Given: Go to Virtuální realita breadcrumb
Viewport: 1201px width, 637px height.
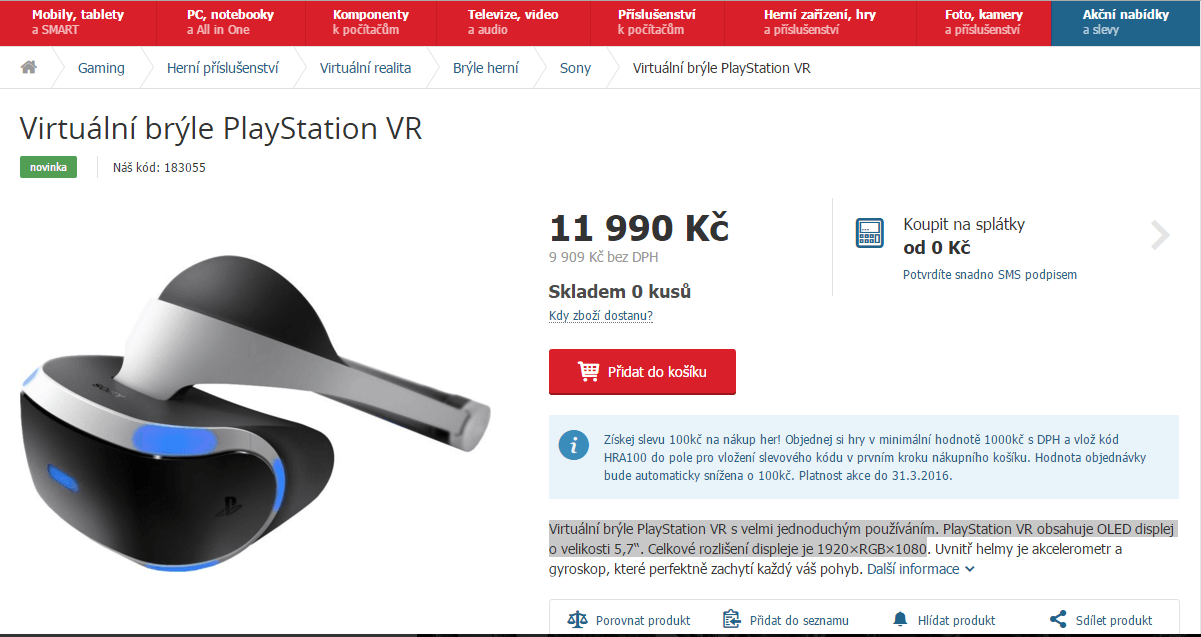Looking at the screenshot, I should [365, 68].
